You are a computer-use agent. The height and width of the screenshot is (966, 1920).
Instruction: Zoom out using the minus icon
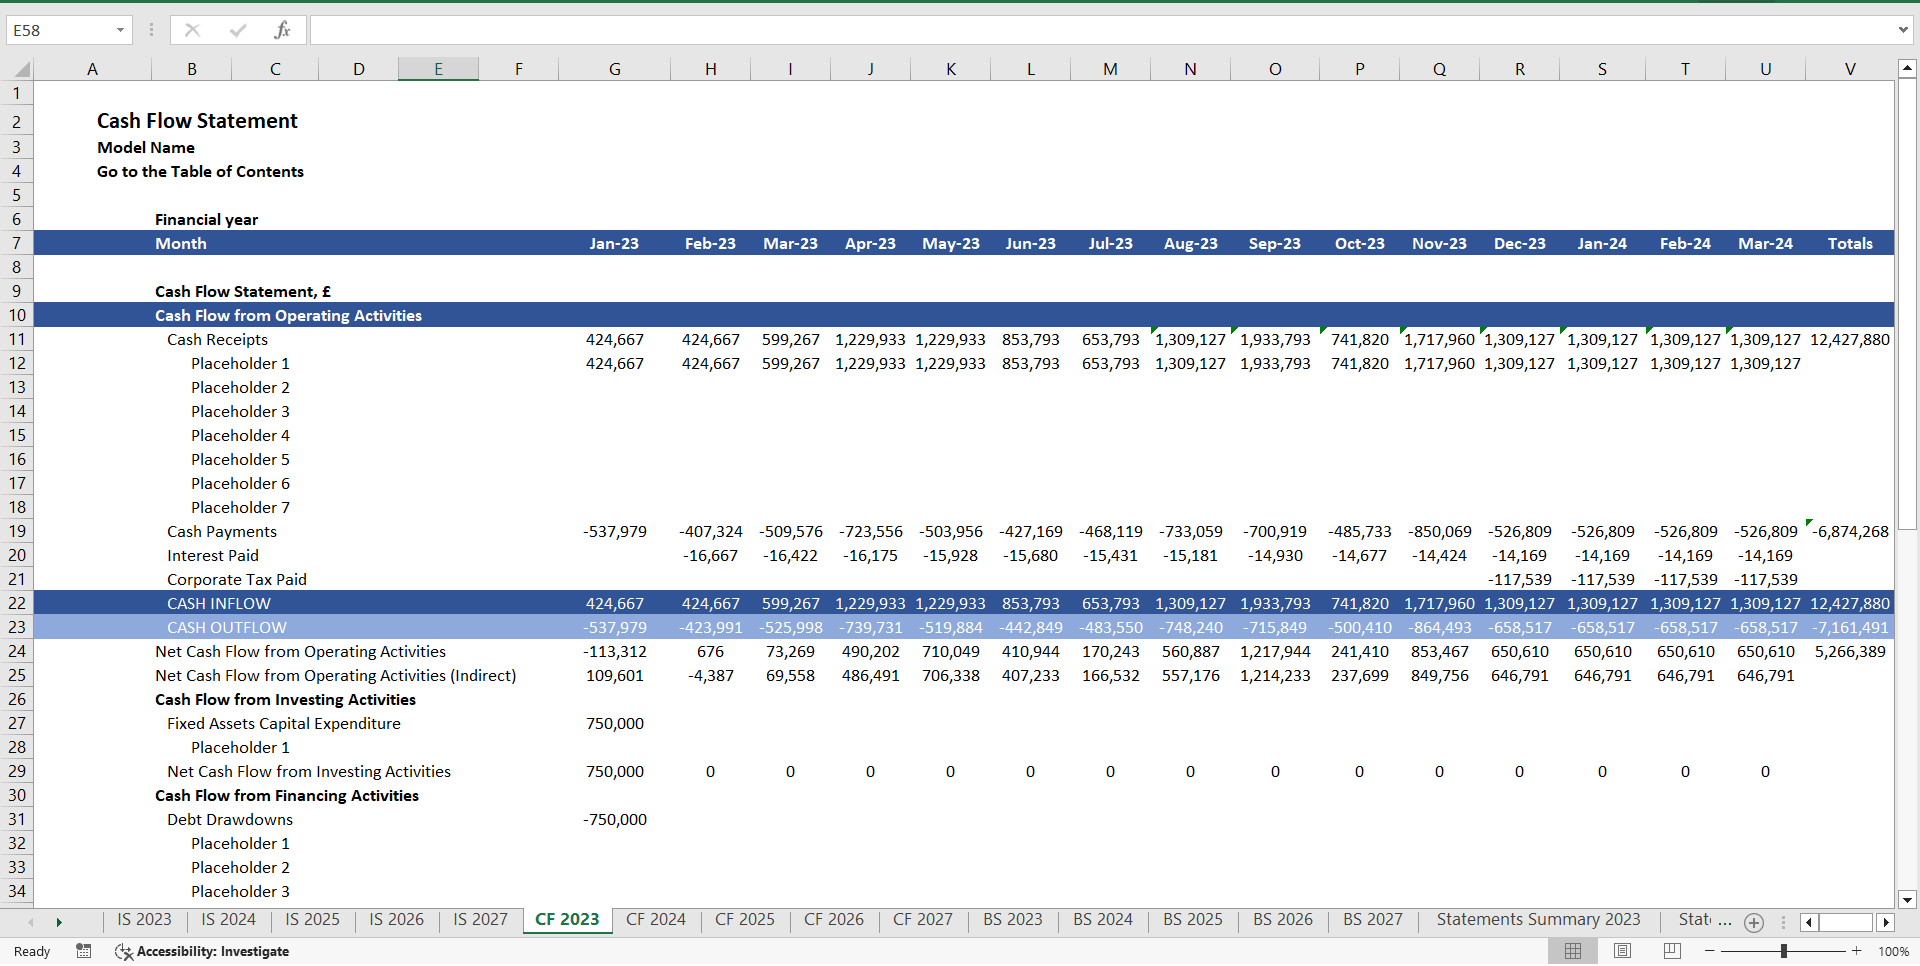[1709, 951]
